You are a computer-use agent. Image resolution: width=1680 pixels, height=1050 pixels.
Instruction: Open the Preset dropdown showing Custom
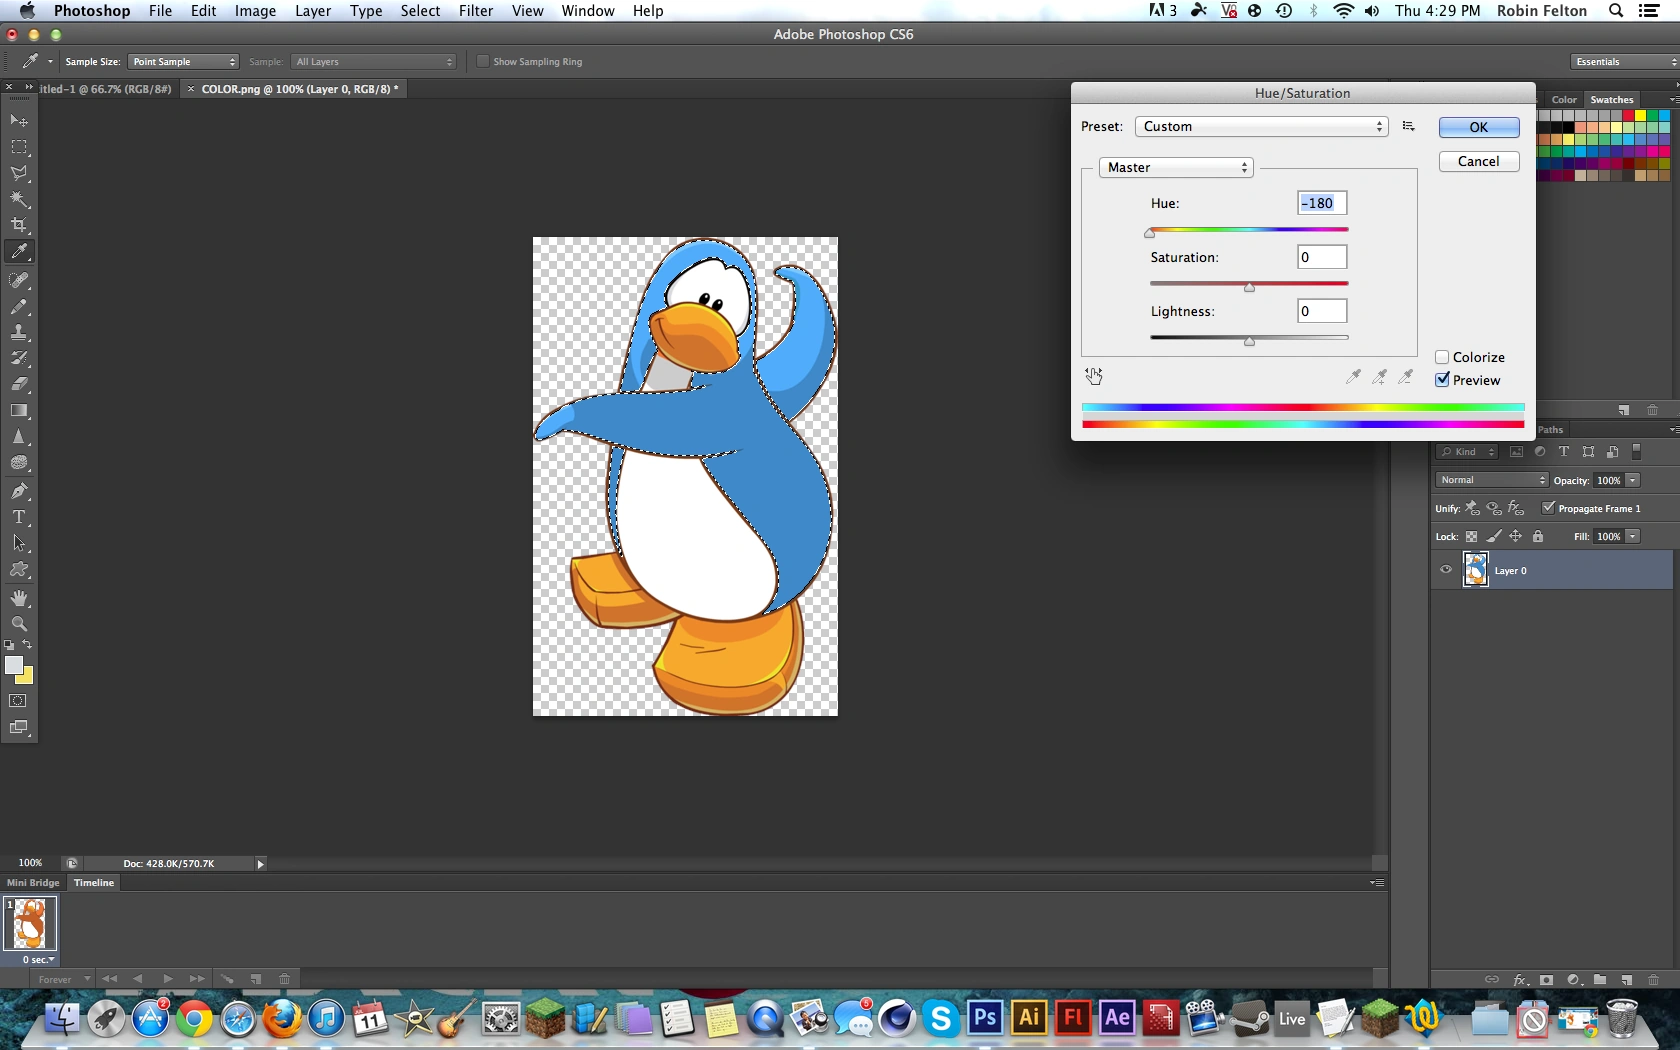click(x=1261, y=127)
